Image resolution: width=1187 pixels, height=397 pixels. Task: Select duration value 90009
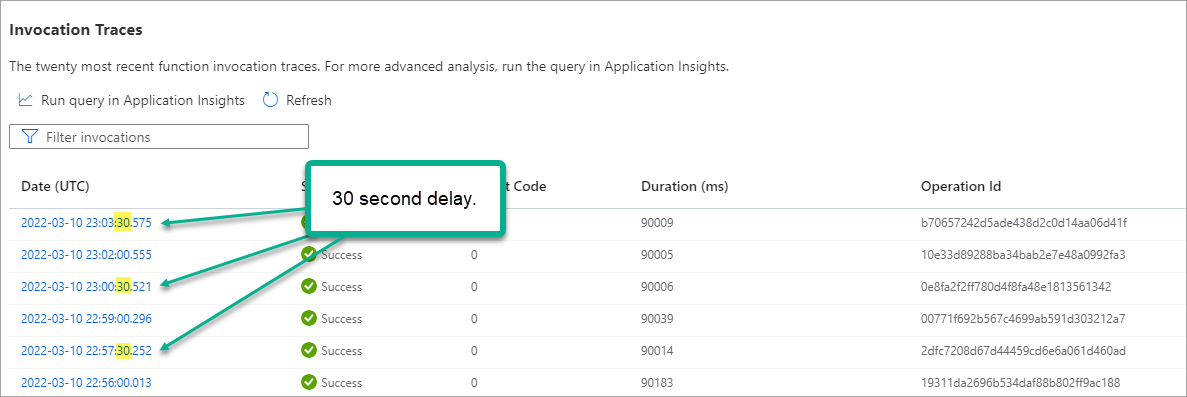[657, 223]
